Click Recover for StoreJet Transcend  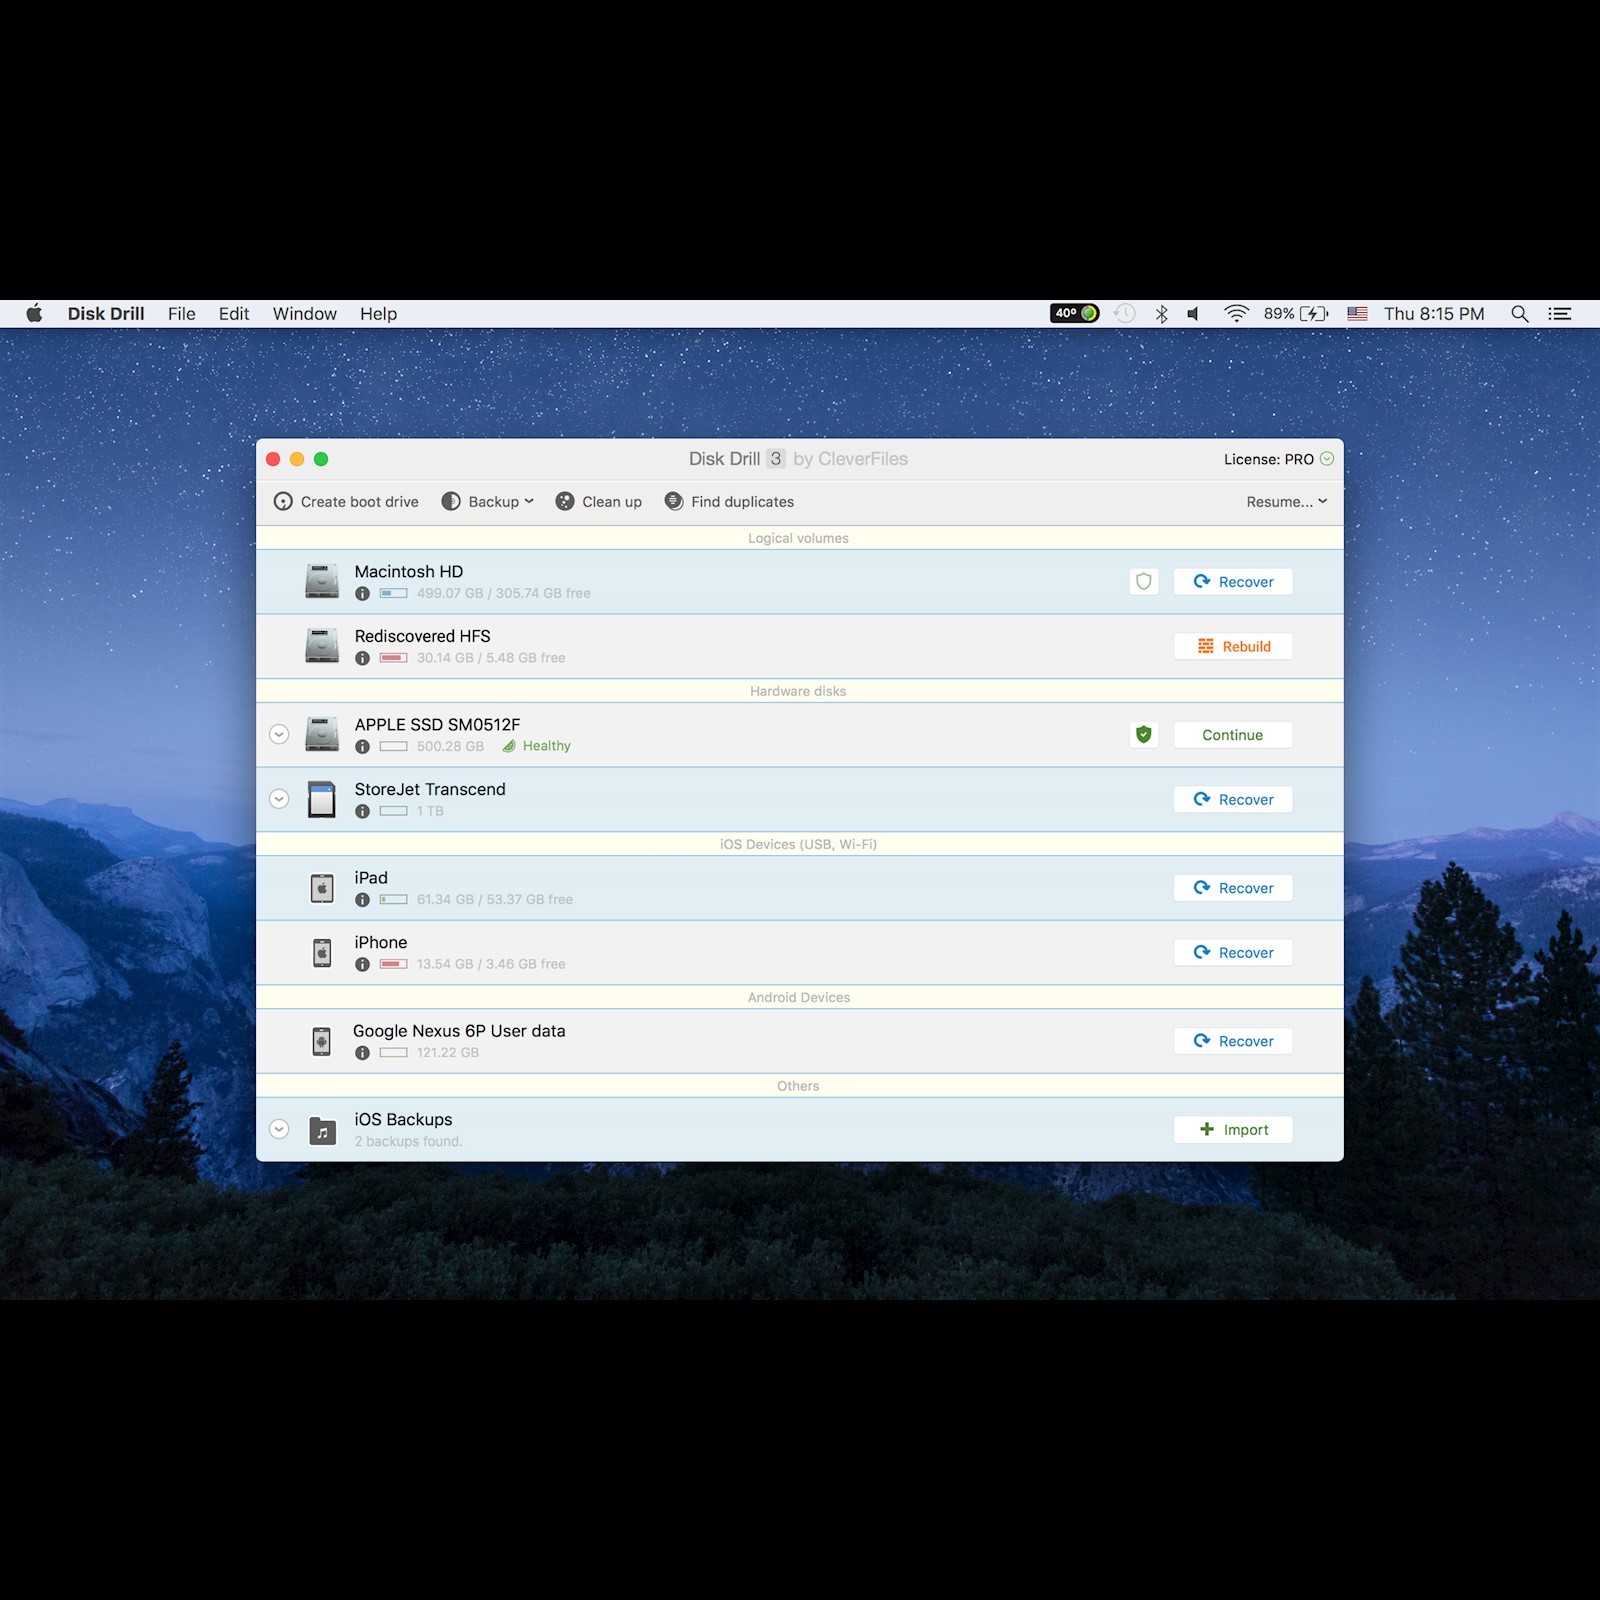point(1233,799)
